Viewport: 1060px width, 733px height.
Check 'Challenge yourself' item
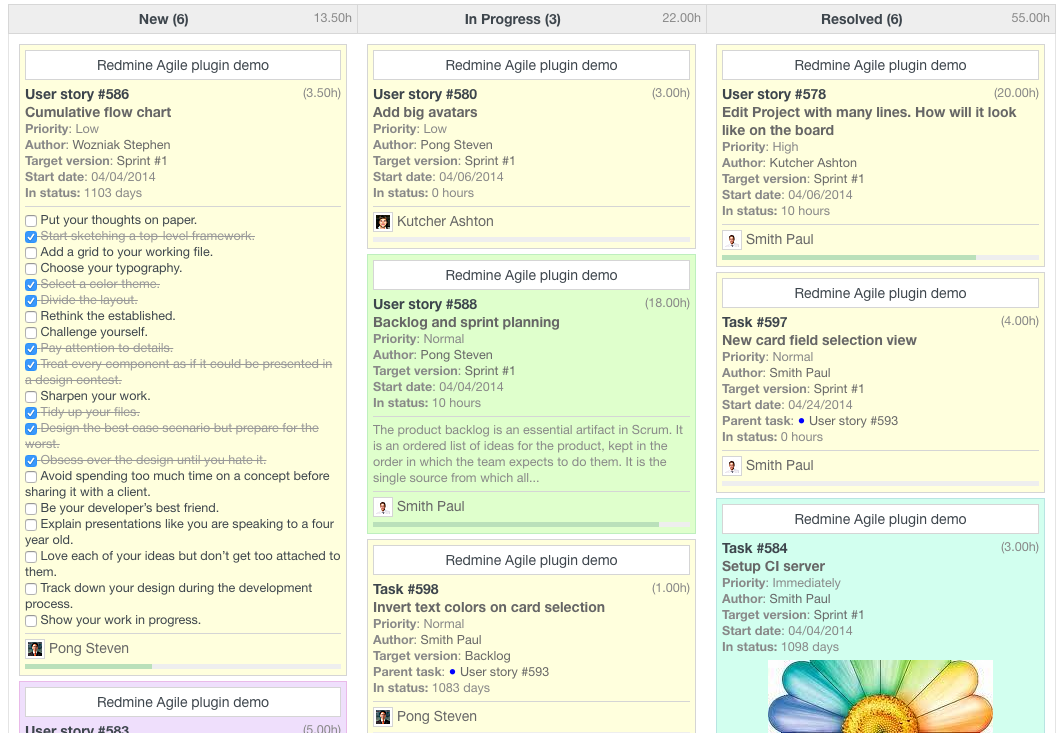(30, 332)
